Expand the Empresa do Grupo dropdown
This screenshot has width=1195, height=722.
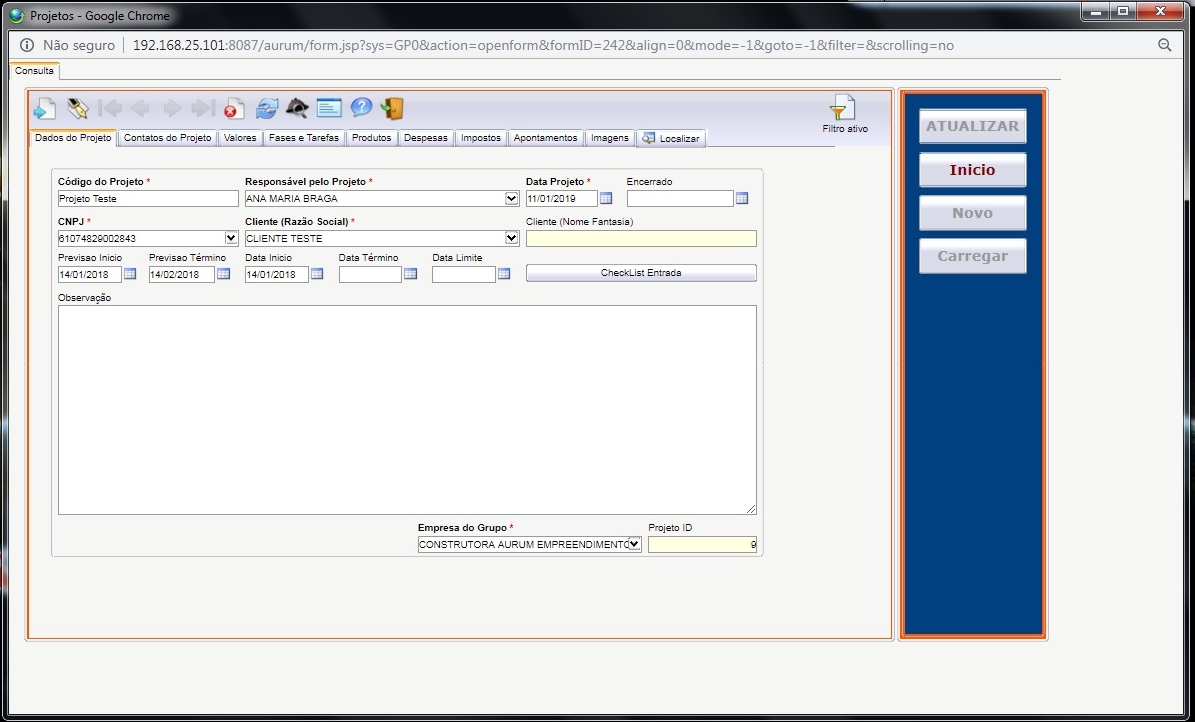click(634, 544)
